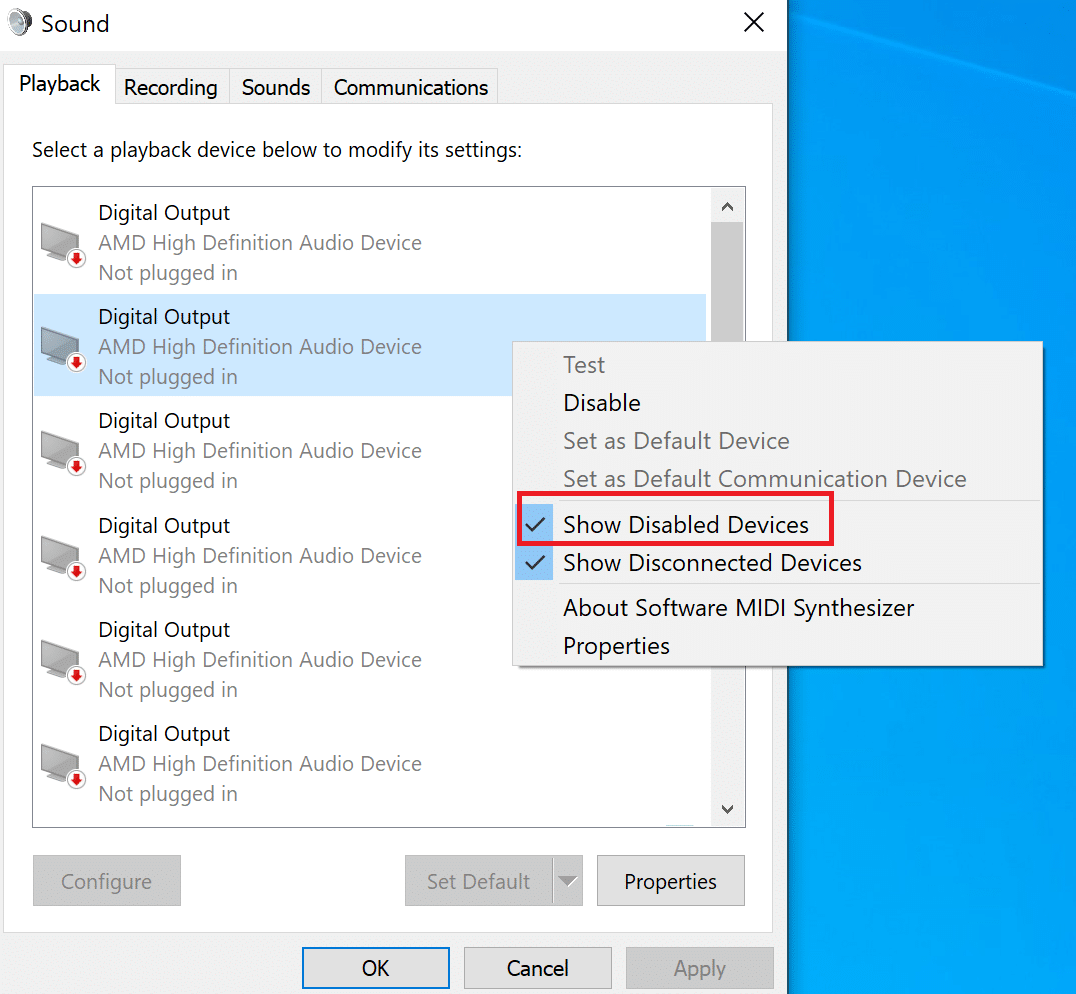1076x994 pixels.
Task: Click the device list scroll up arrow
Action: pyautogui.click(x=727, y=207)
